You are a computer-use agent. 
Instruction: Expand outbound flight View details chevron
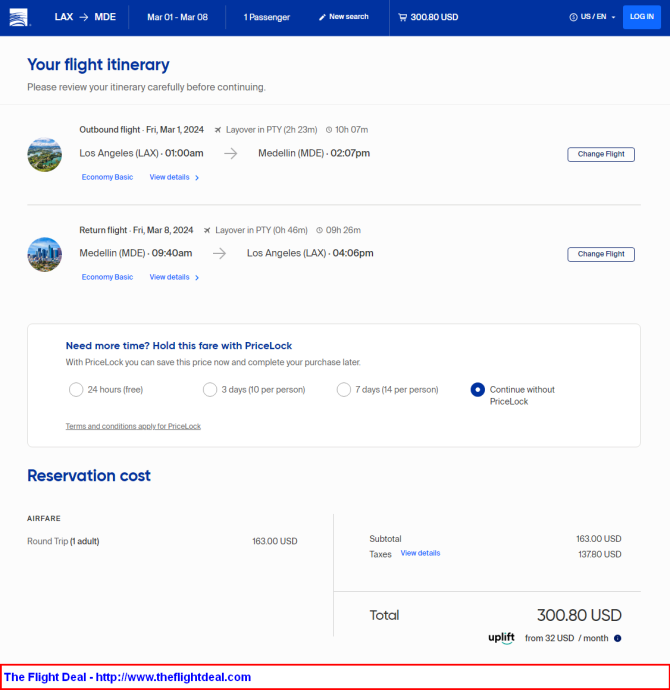[x=197, y=178]
